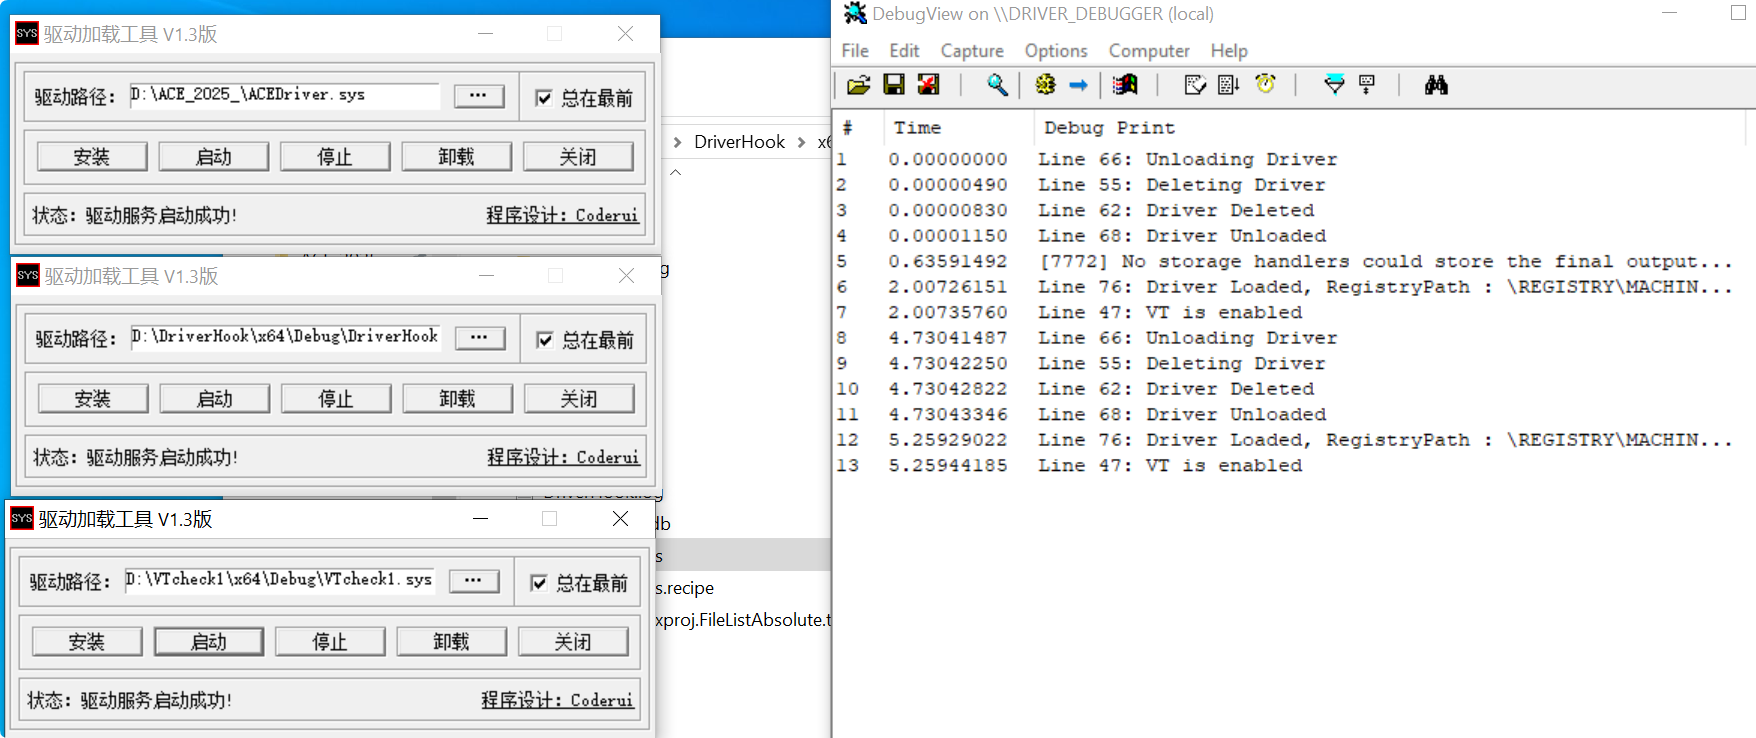Click 卸载 in the ACEDriver.sys window
Viewport: 1756px width, 738px height.
pyautogui.click(x=457, y=157)
